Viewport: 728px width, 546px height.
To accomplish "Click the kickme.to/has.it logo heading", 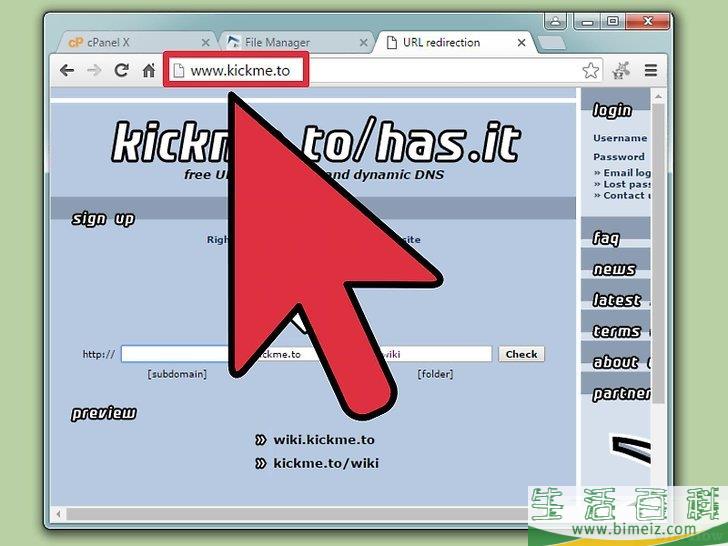I will 316,142.
